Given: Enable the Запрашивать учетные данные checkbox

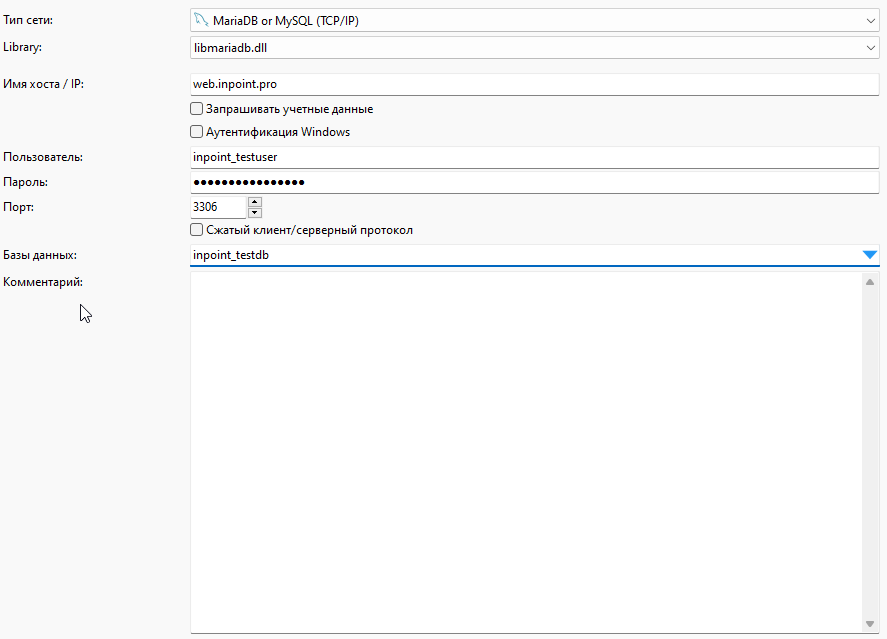Looking at the screenshot, I should (x=197, y=109).
